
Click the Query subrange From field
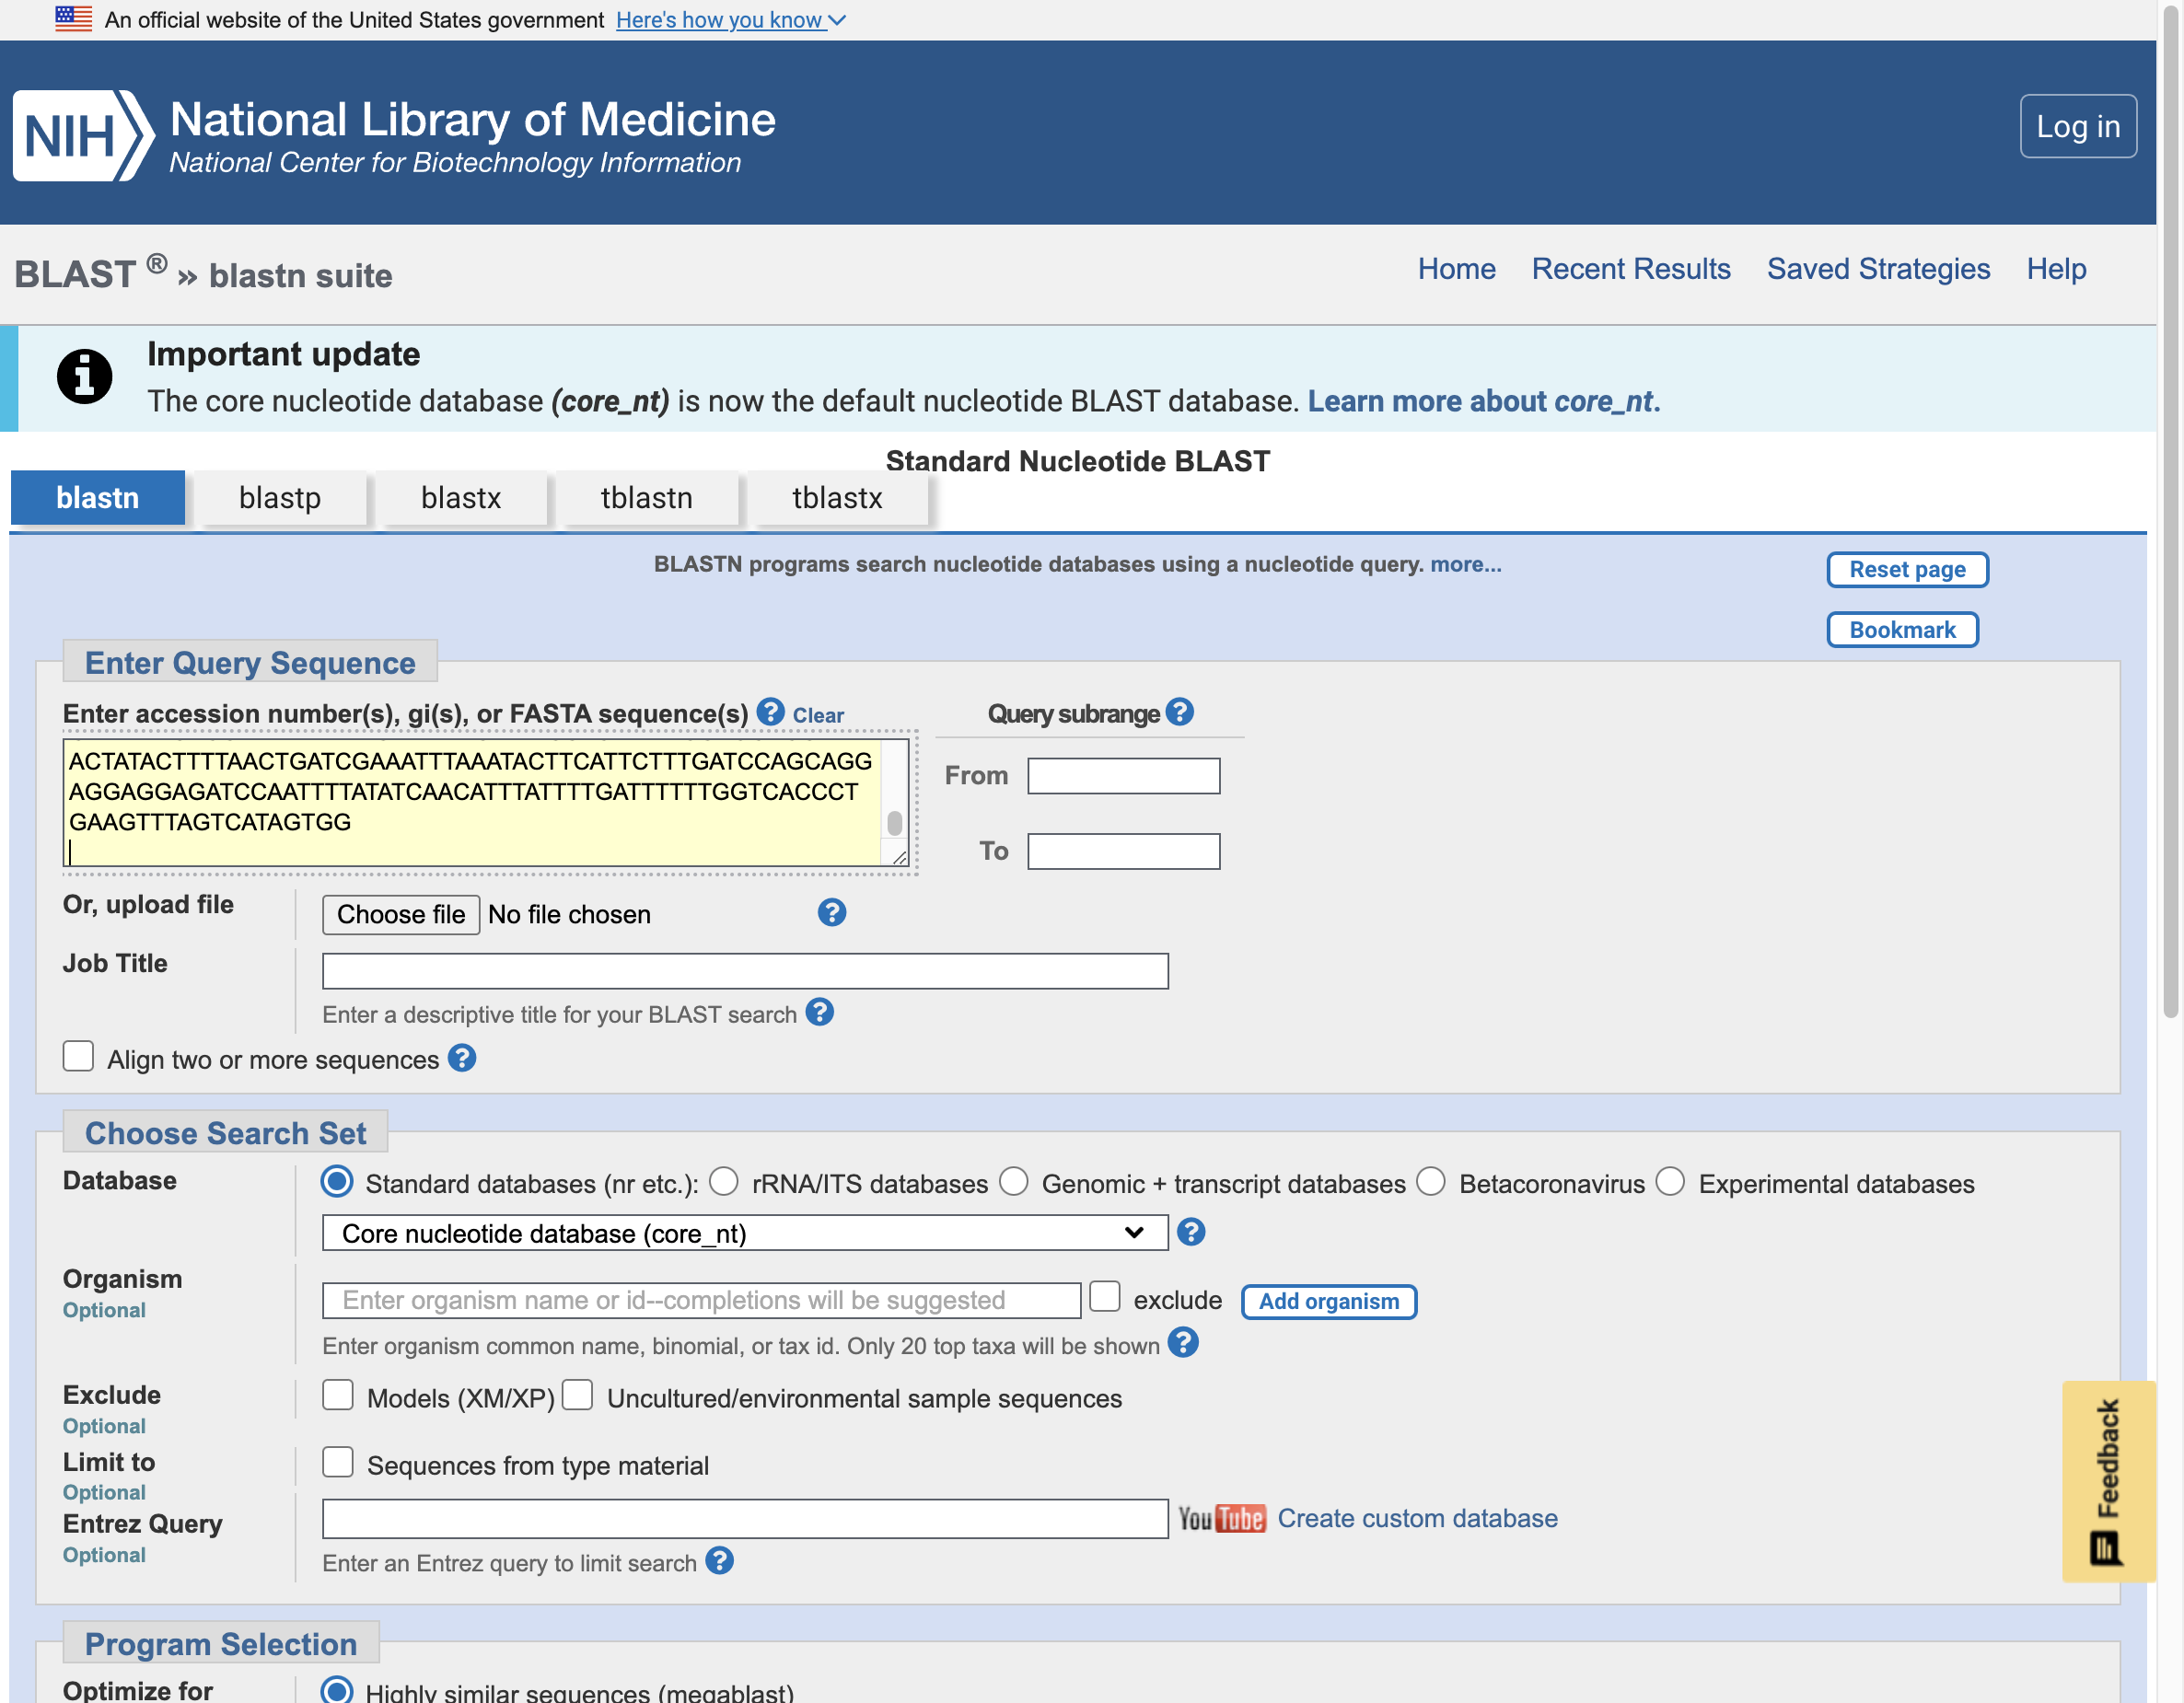click(1123, 776)
